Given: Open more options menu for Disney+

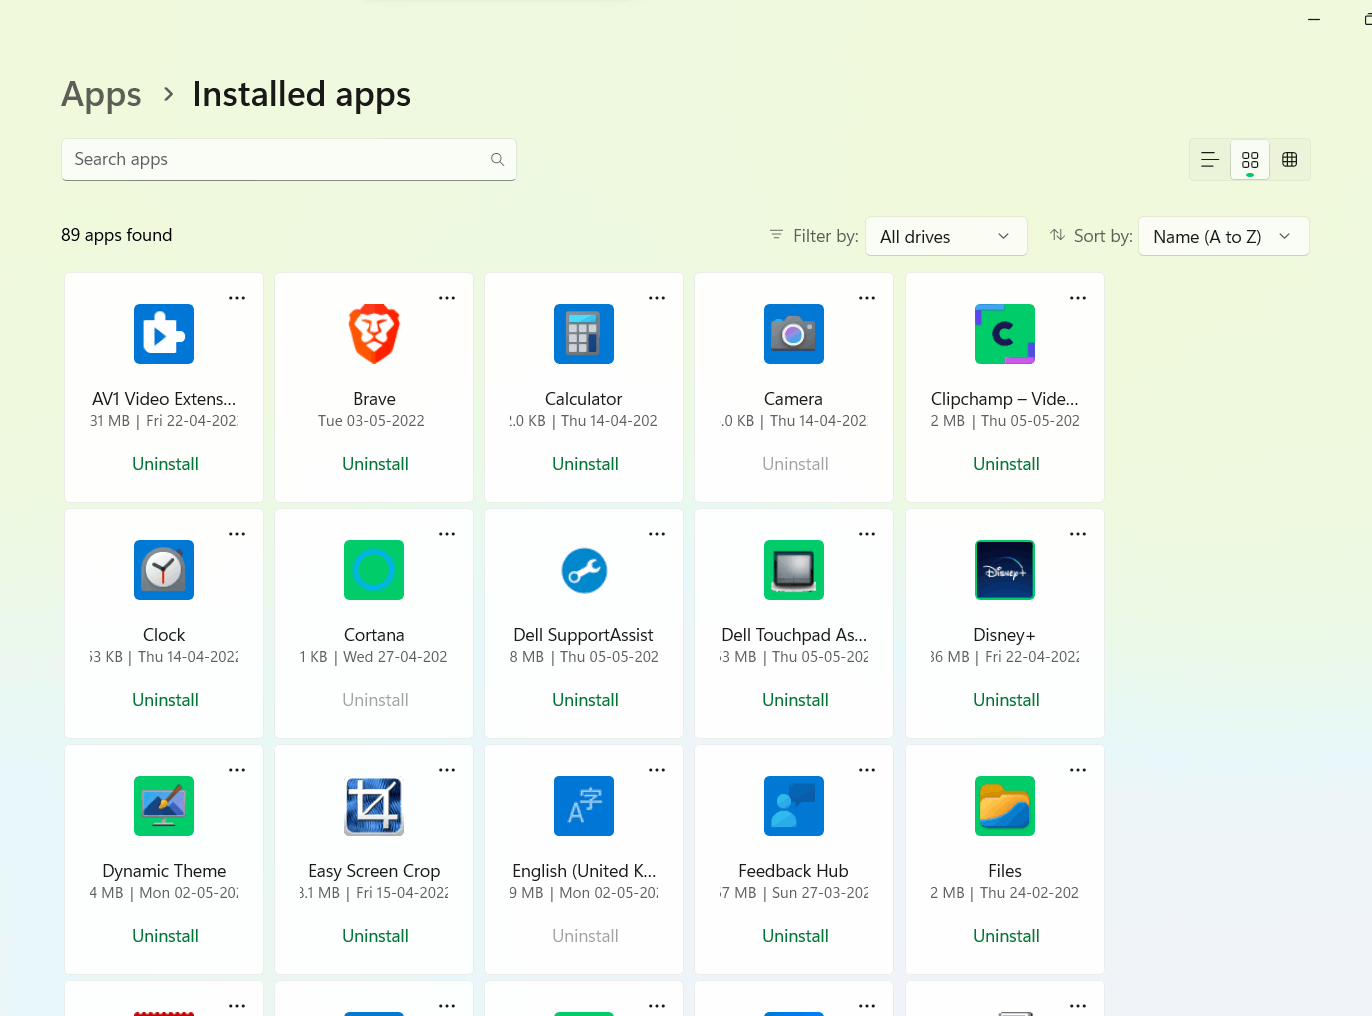Looking at the screenshot, I should (1078, 534).
